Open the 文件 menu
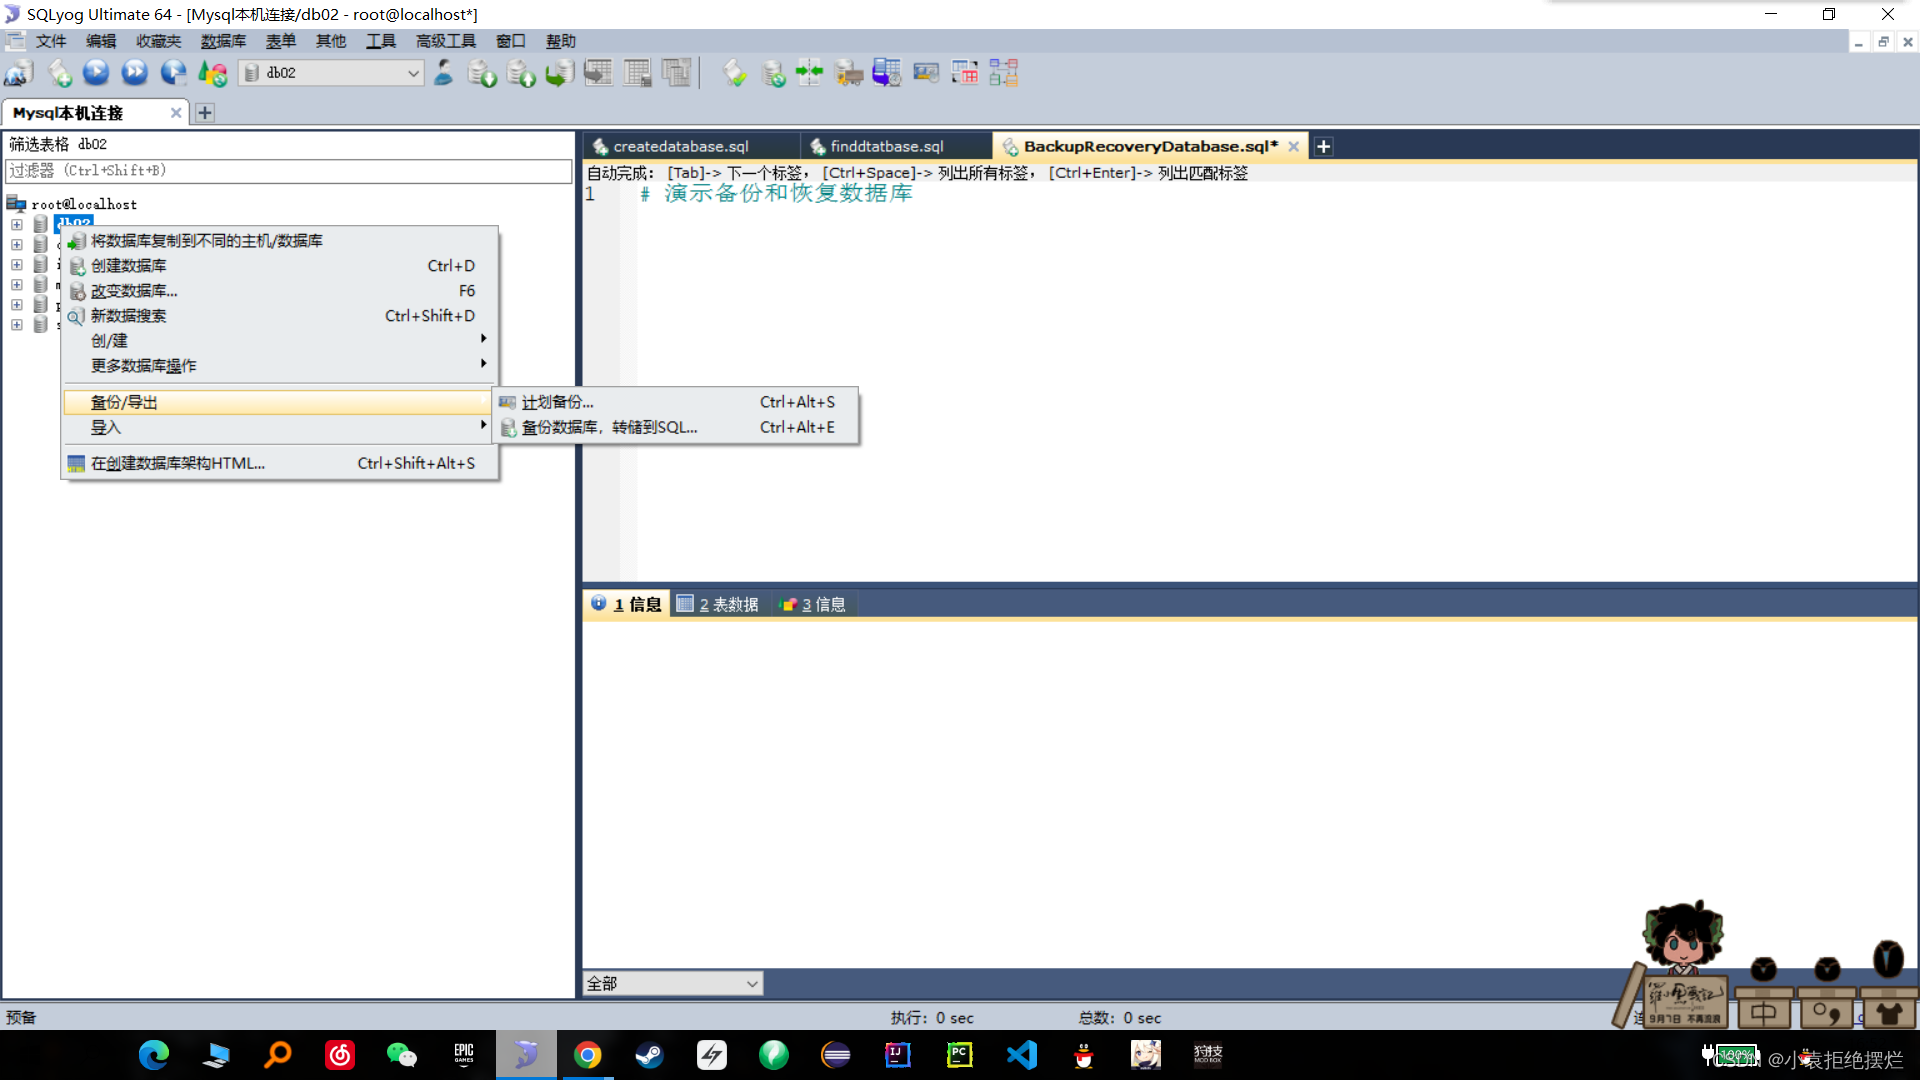The width and height of the screenshot is (1920, 1080). (50, 41)
